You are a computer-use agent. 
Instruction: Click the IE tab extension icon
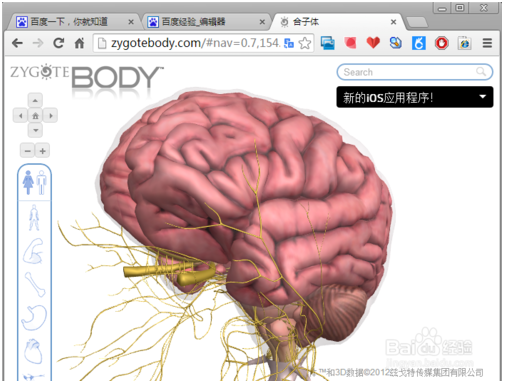point(465,43)
